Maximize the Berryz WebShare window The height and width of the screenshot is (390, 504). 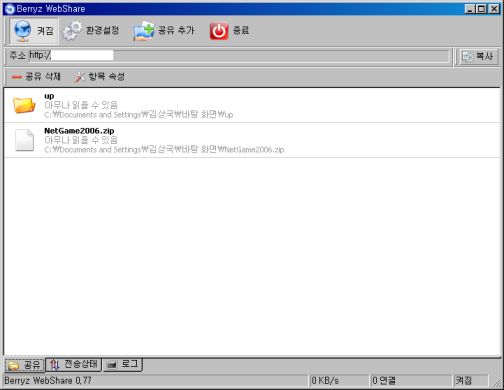[x=481, y=9]
